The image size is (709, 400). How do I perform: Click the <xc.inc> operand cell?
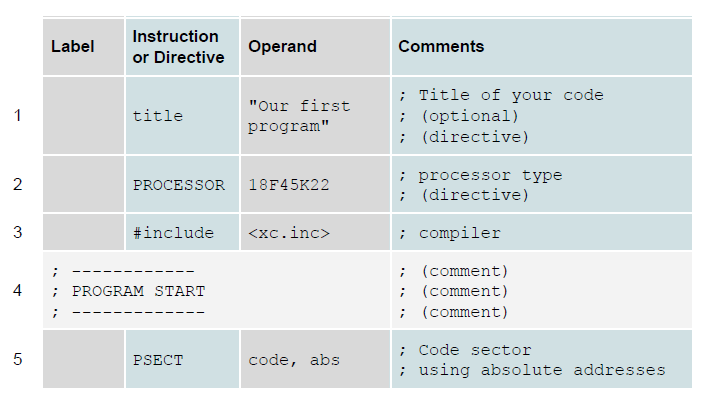(x=315, y=232)
